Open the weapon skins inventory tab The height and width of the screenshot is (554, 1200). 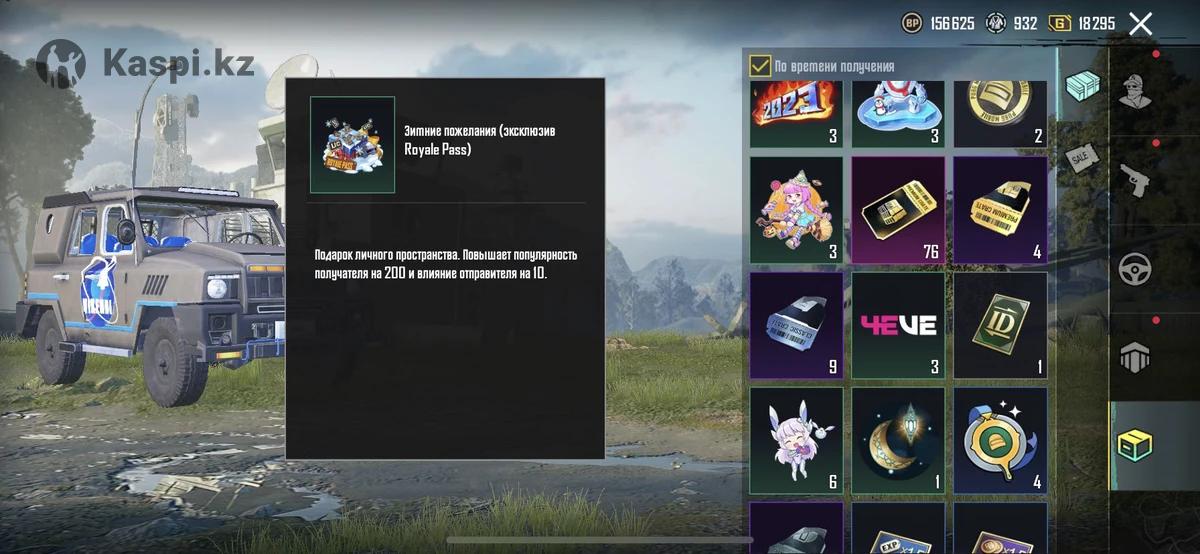(x=1134, y=180)
